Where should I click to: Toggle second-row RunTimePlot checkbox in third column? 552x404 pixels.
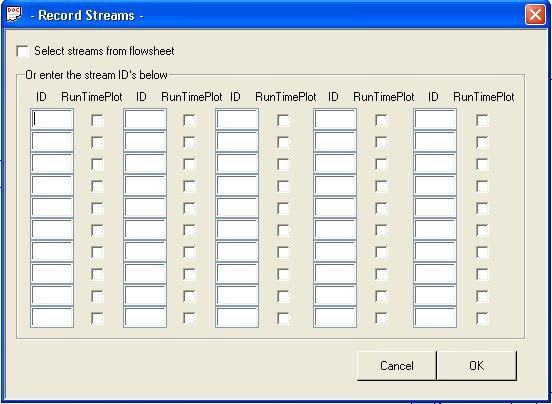tap(283, 143)
